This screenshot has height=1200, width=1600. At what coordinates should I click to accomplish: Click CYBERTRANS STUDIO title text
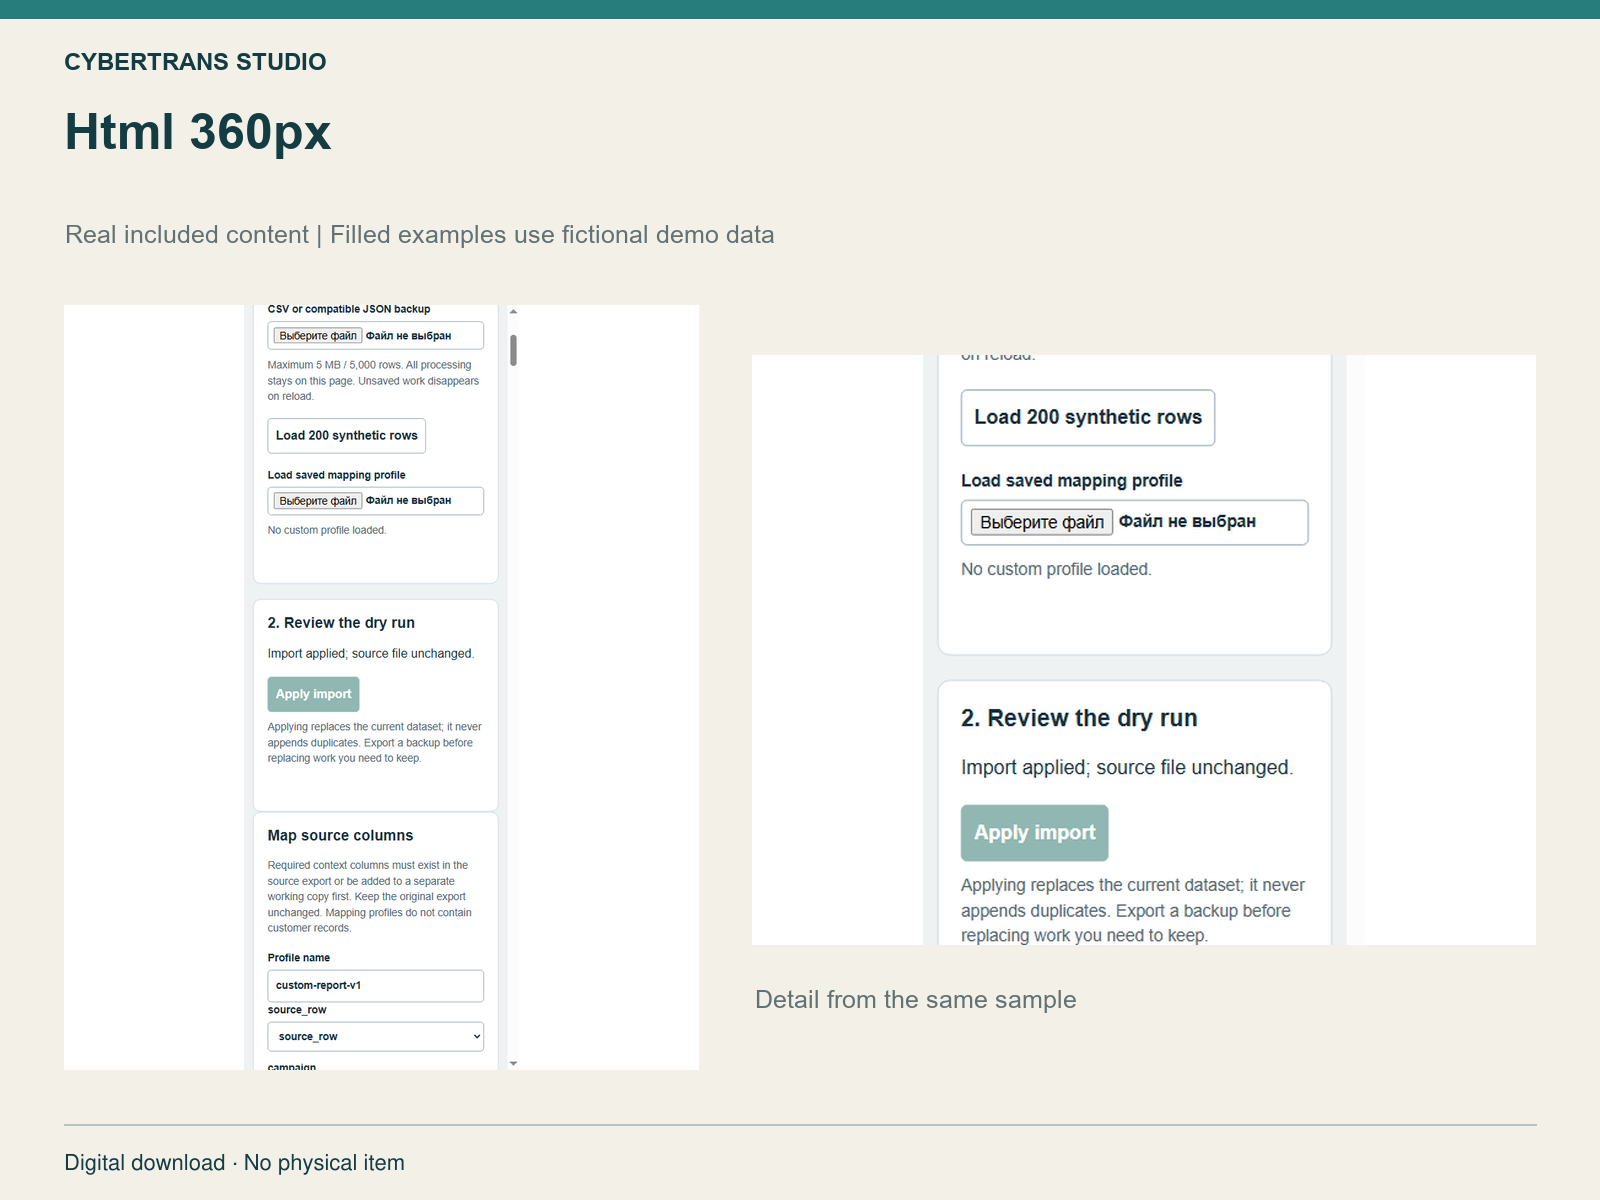195,62
